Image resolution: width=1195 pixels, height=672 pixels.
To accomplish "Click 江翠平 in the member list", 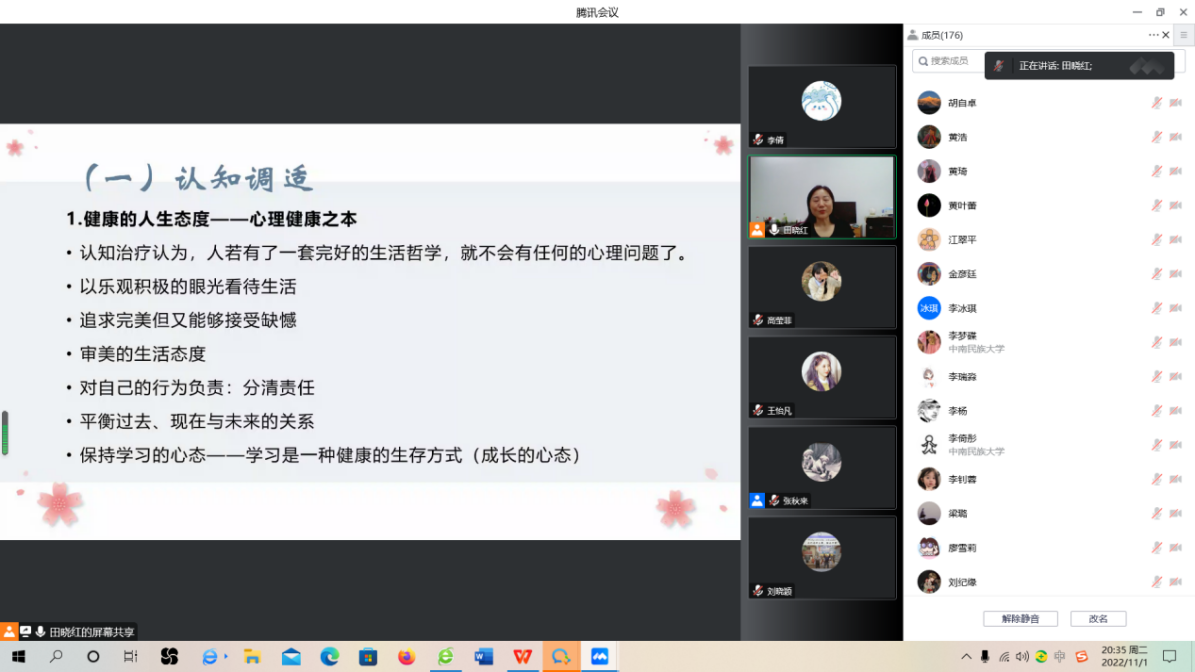I will pyautogui.click(x=962, y=240).
